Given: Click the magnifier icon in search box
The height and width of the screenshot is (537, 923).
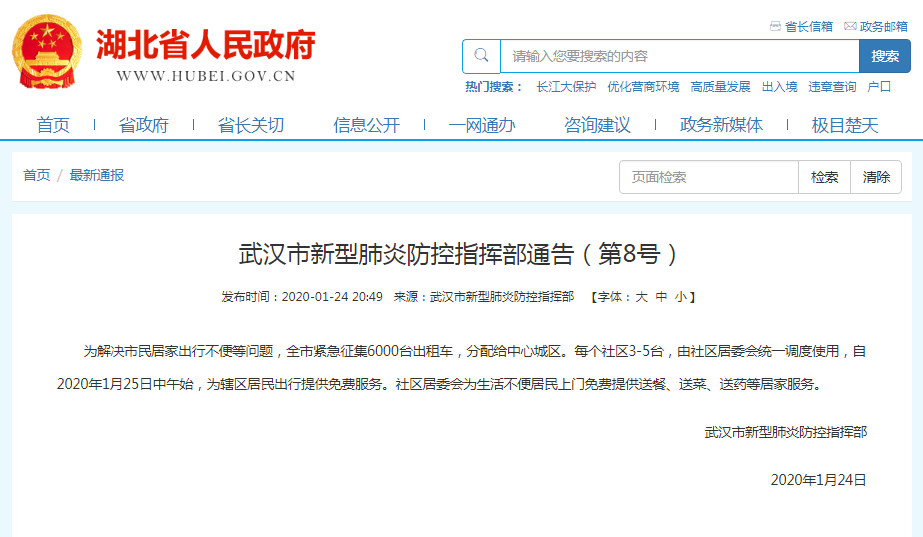Looking at the screenshot, I should [x=481, y=56].
